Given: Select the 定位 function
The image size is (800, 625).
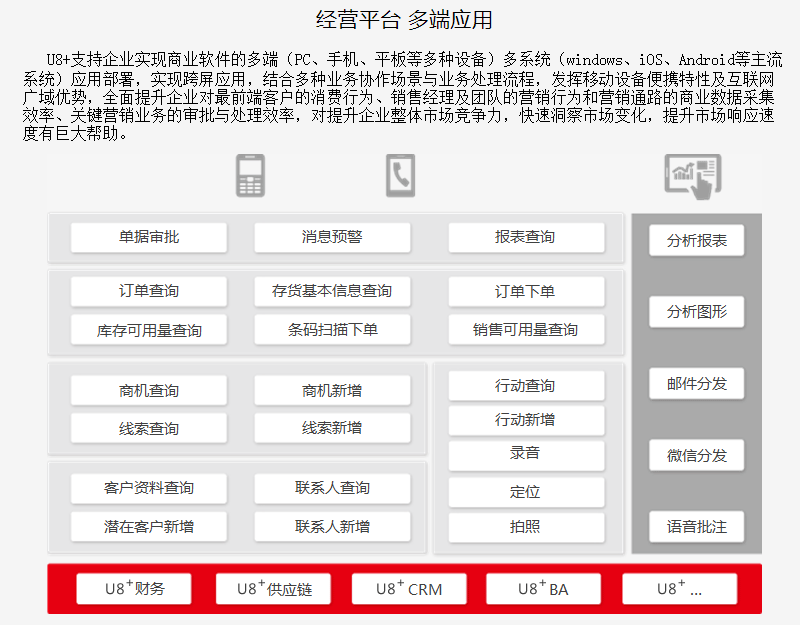Looking at the screenshot, I should [527, 492].
